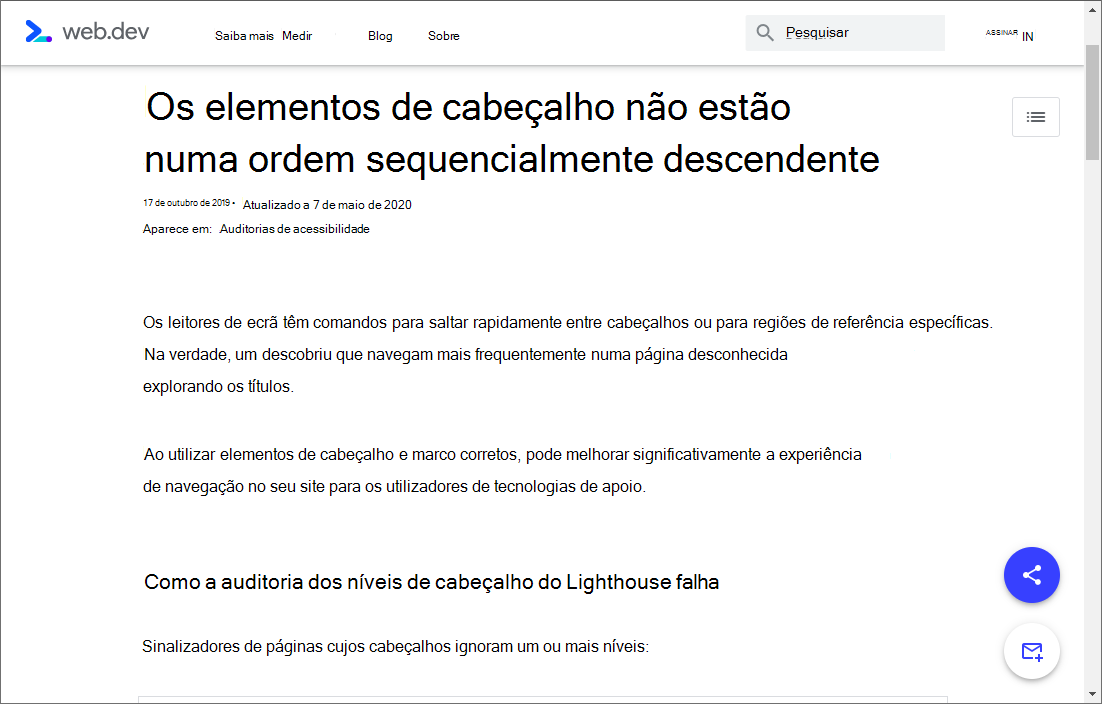Screen dimensions: 1102x704
Task: Click the blue circular share icon
Action: (1031, 575)
